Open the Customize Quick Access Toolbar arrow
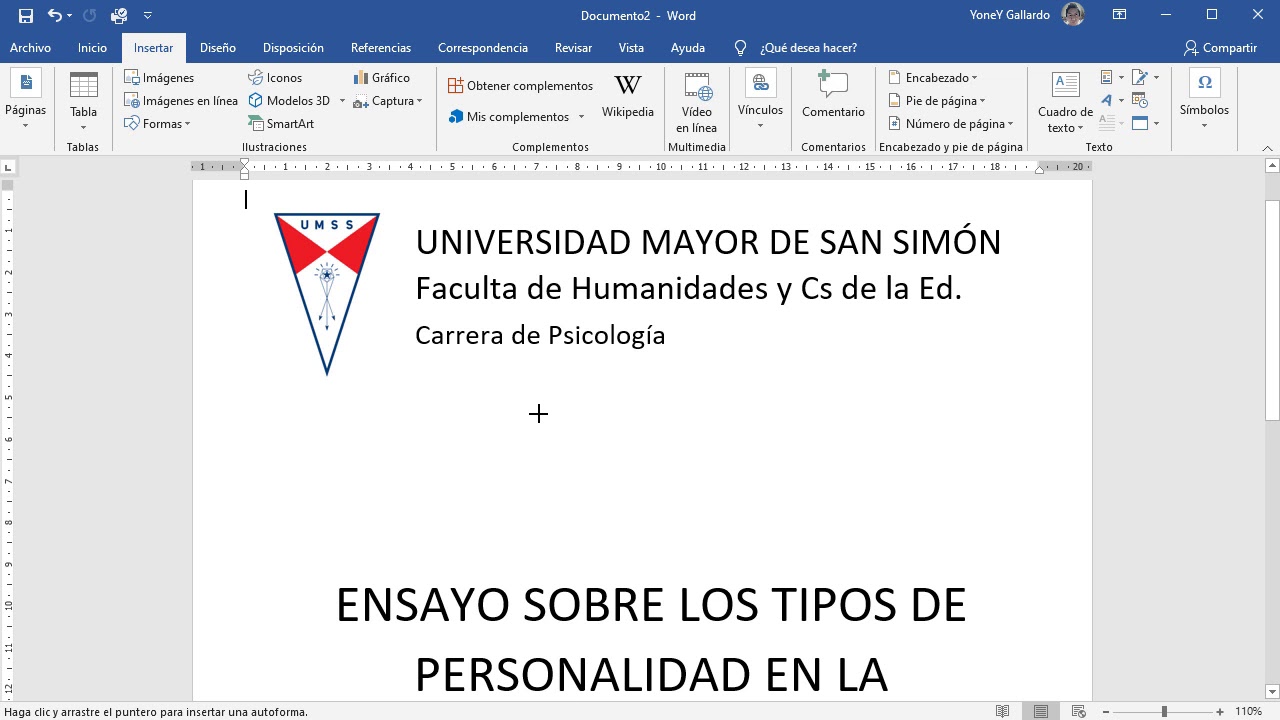The width and height of the screenshot is (1280, 720). (x=148, y=15)
